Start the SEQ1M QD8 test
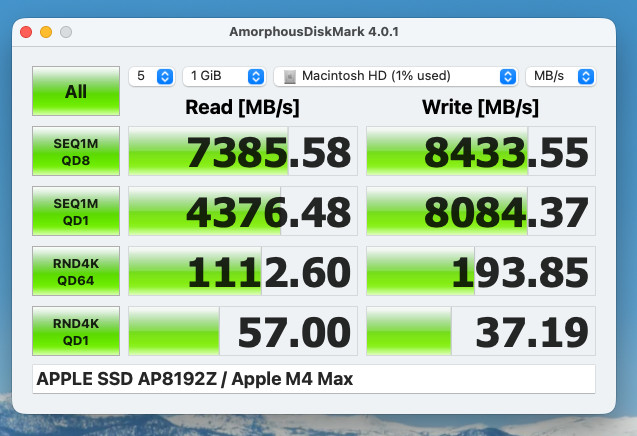The height and width of the screenshot is (436, 637). pos(76,151)
